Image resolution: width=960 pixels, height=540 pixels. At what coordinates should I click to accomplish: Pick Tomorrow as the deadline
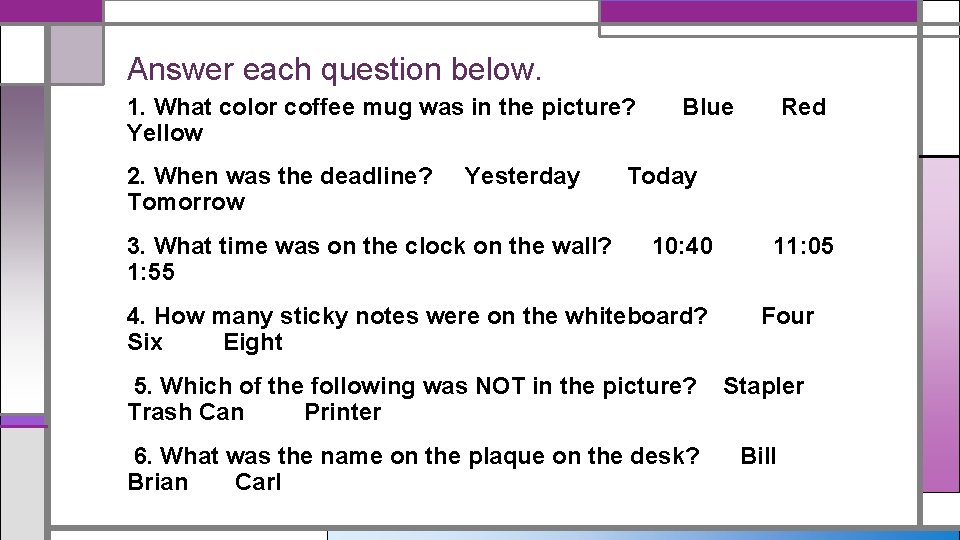coord(186,202)
